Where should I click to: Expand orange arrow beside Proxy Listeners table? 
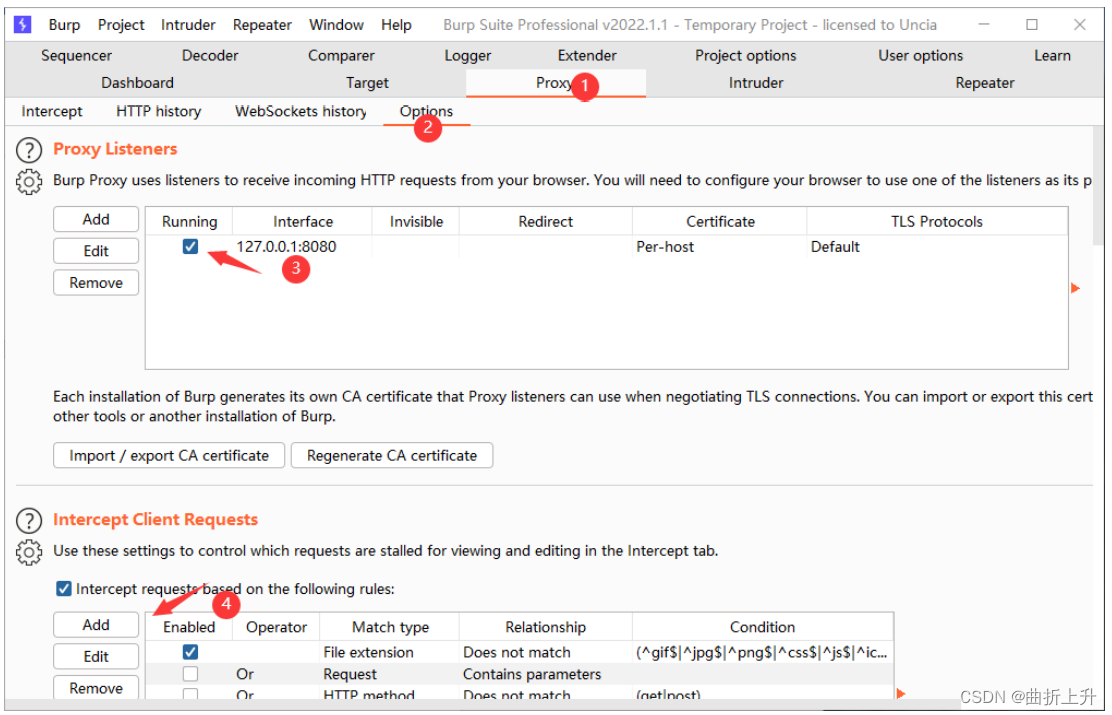(1077, 288)
